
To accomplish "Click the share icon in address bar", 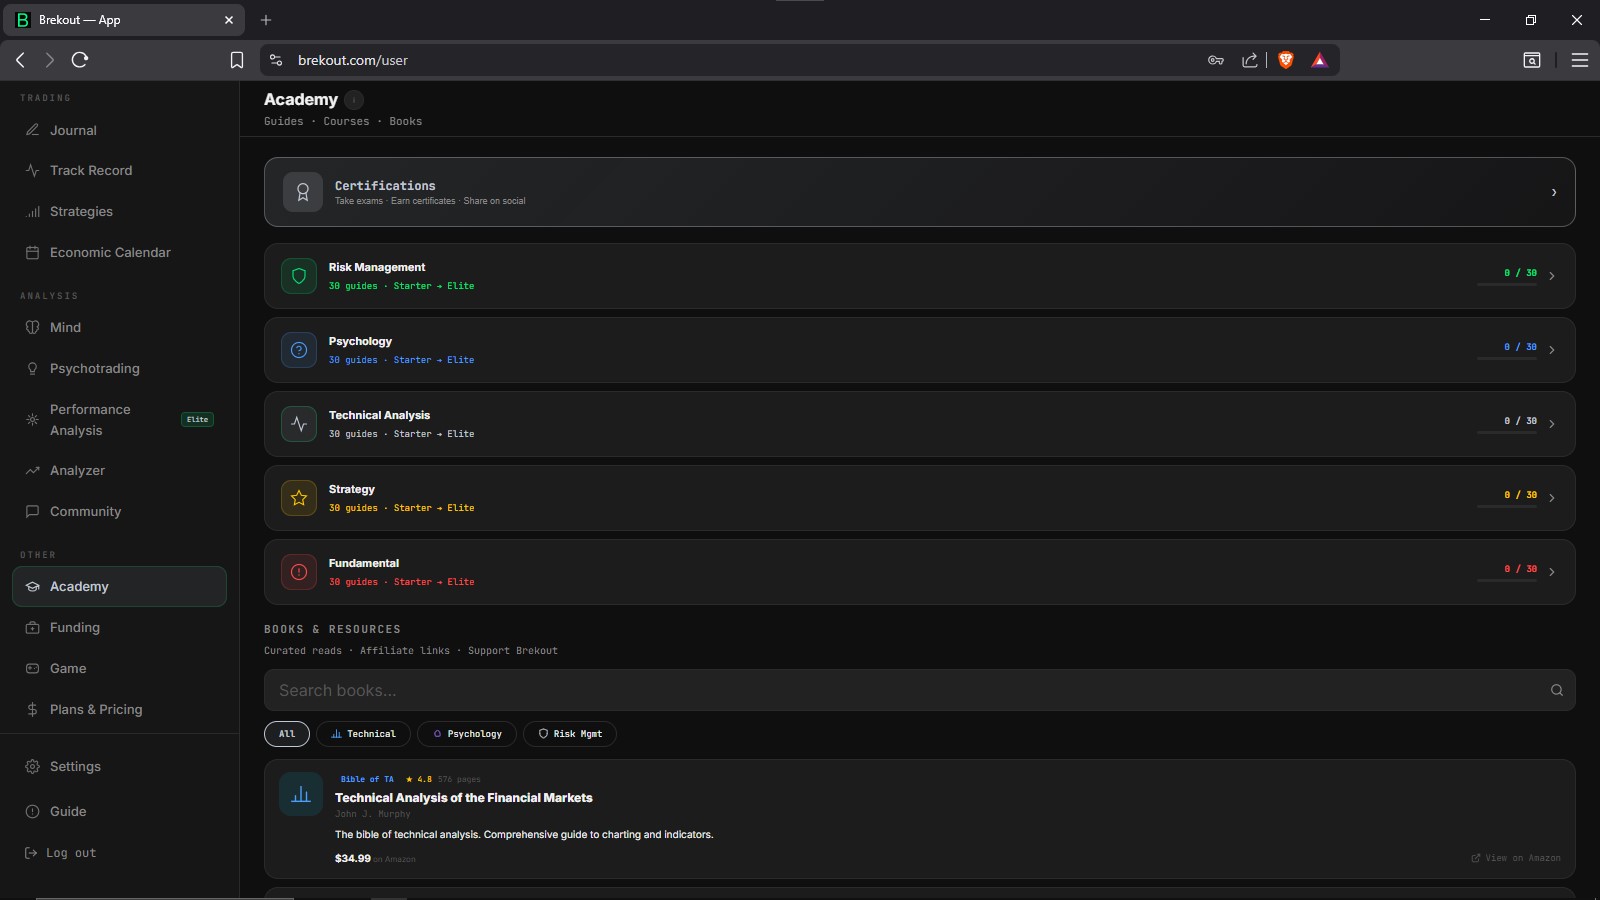I will (1250, 60).
